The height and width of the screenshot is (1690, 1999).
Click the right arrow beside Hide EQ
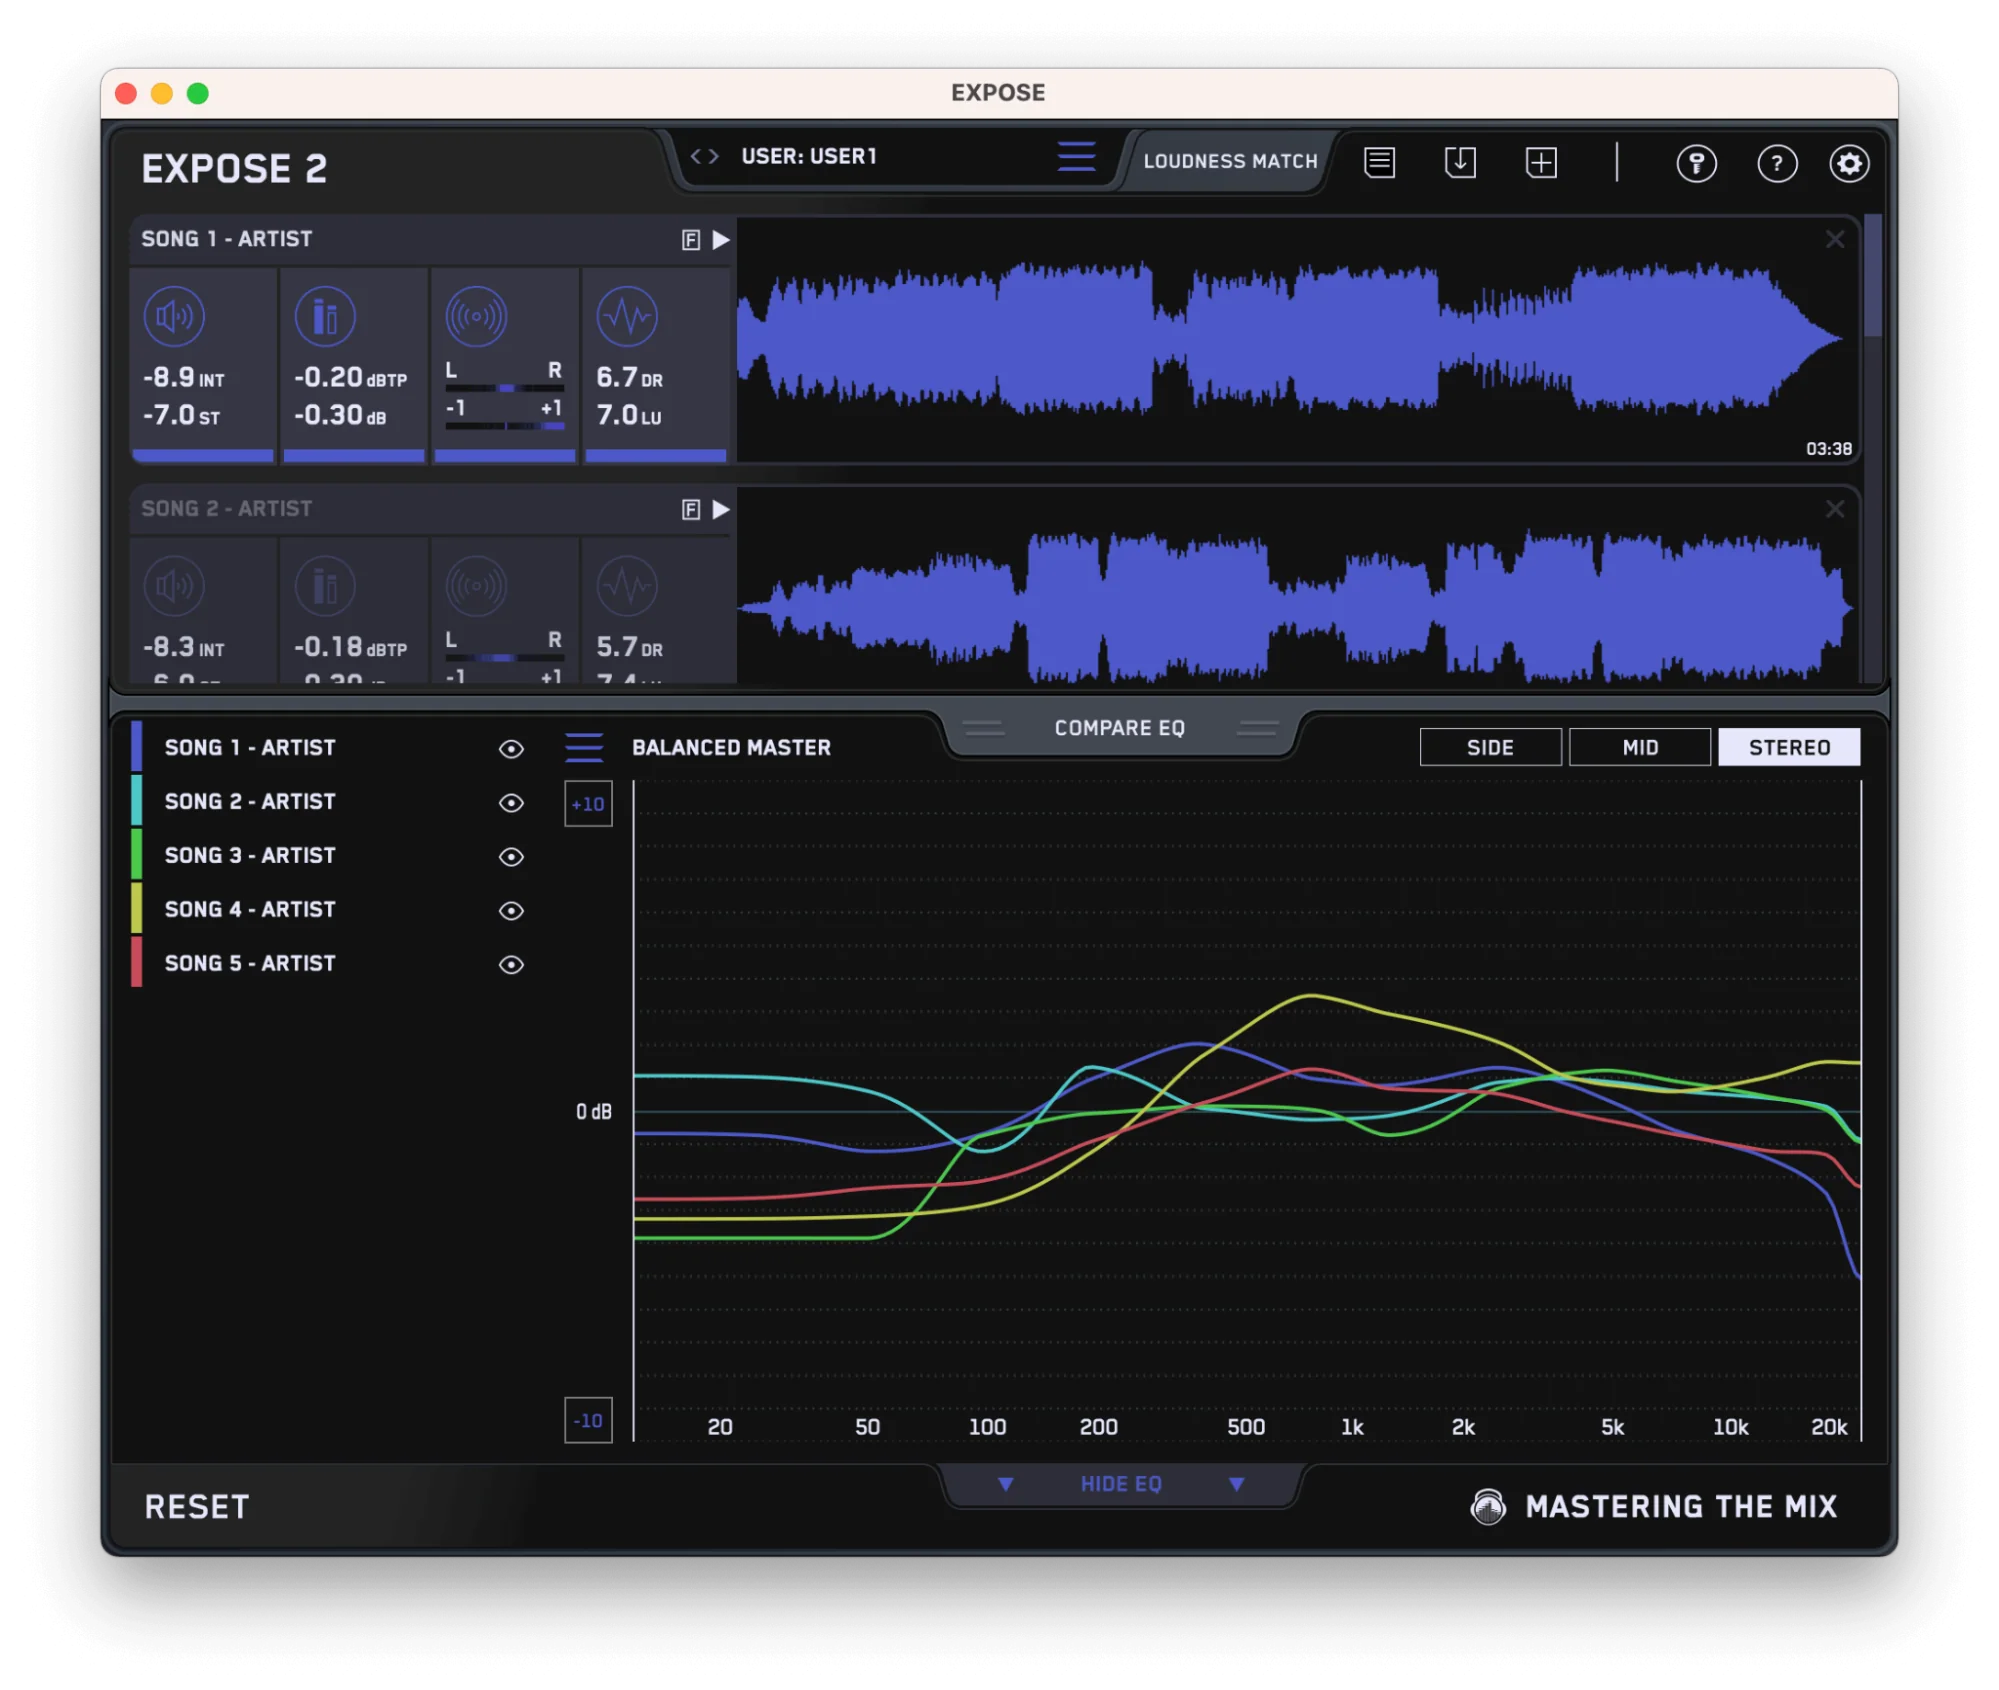click(x=1236, y=1485)
